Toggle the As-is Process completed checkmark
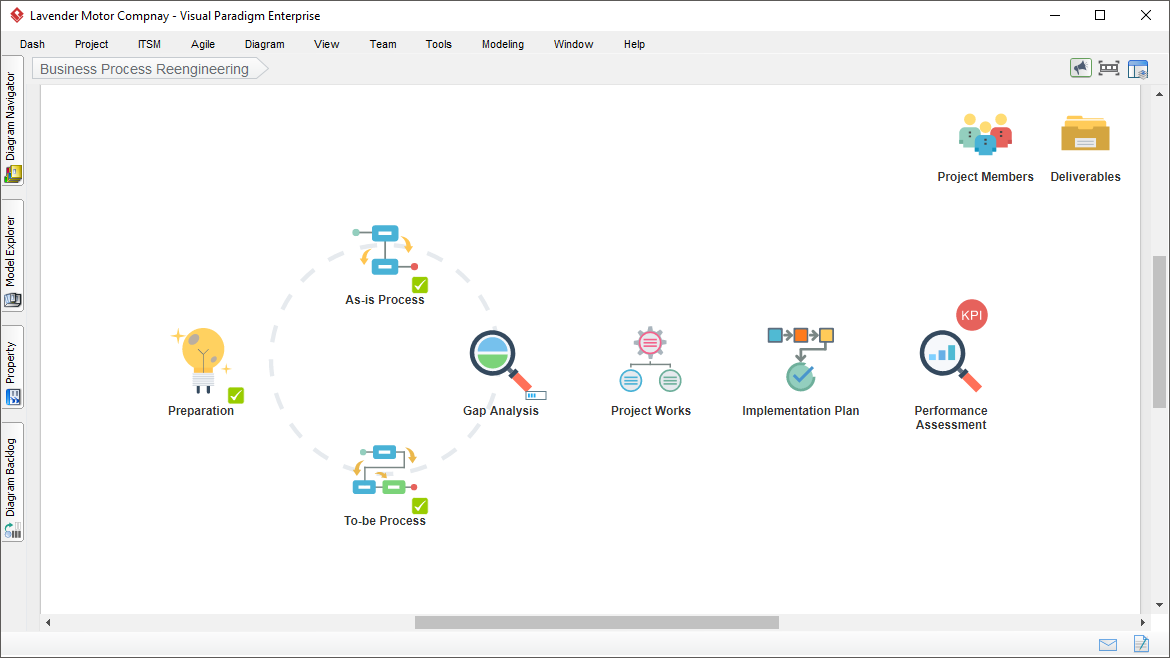The height and width of the screenshot is (658, 1170). (x=420, y=285)
